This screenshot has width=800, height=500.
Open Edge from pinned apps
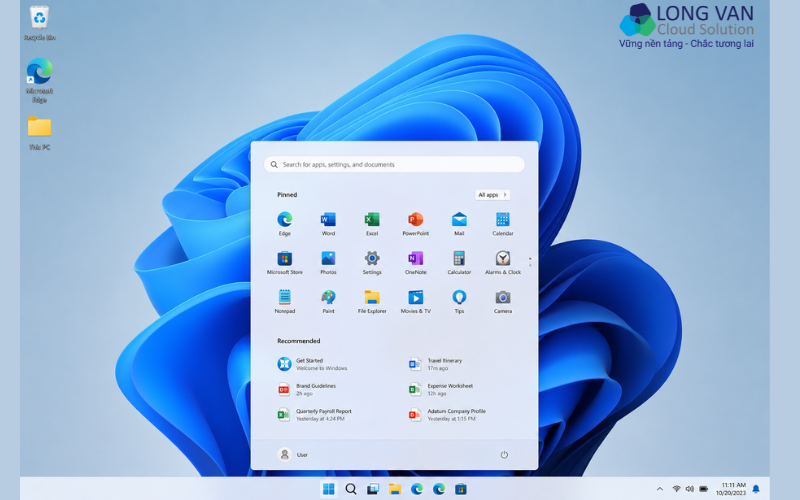coord(285,224)
